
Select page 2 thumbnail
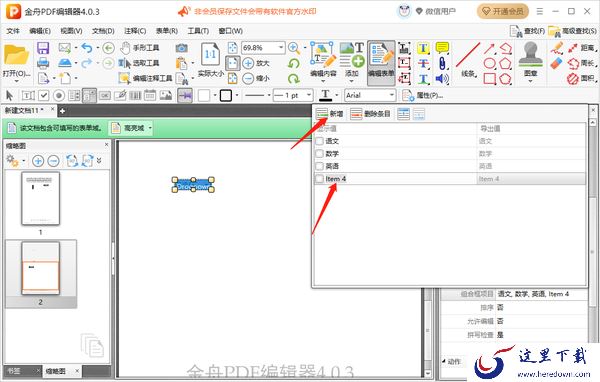click(41, 268)
